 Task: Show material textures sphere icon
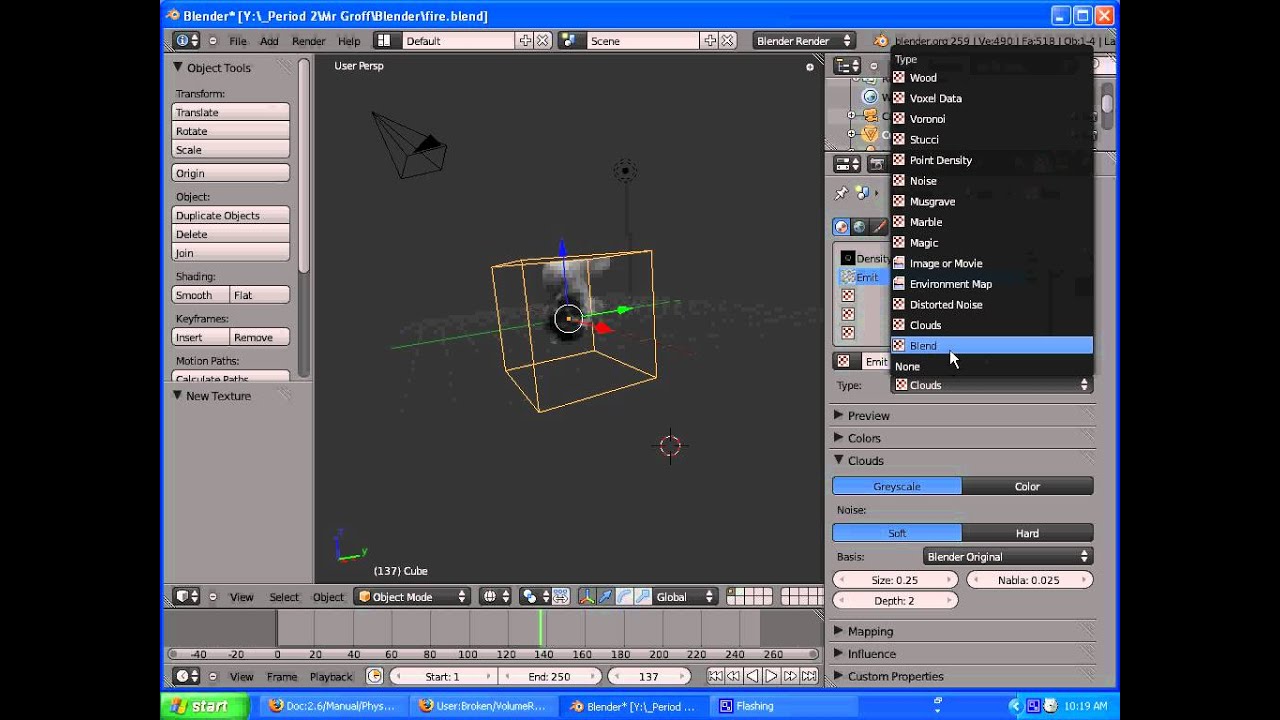click(x=841, y=227)
